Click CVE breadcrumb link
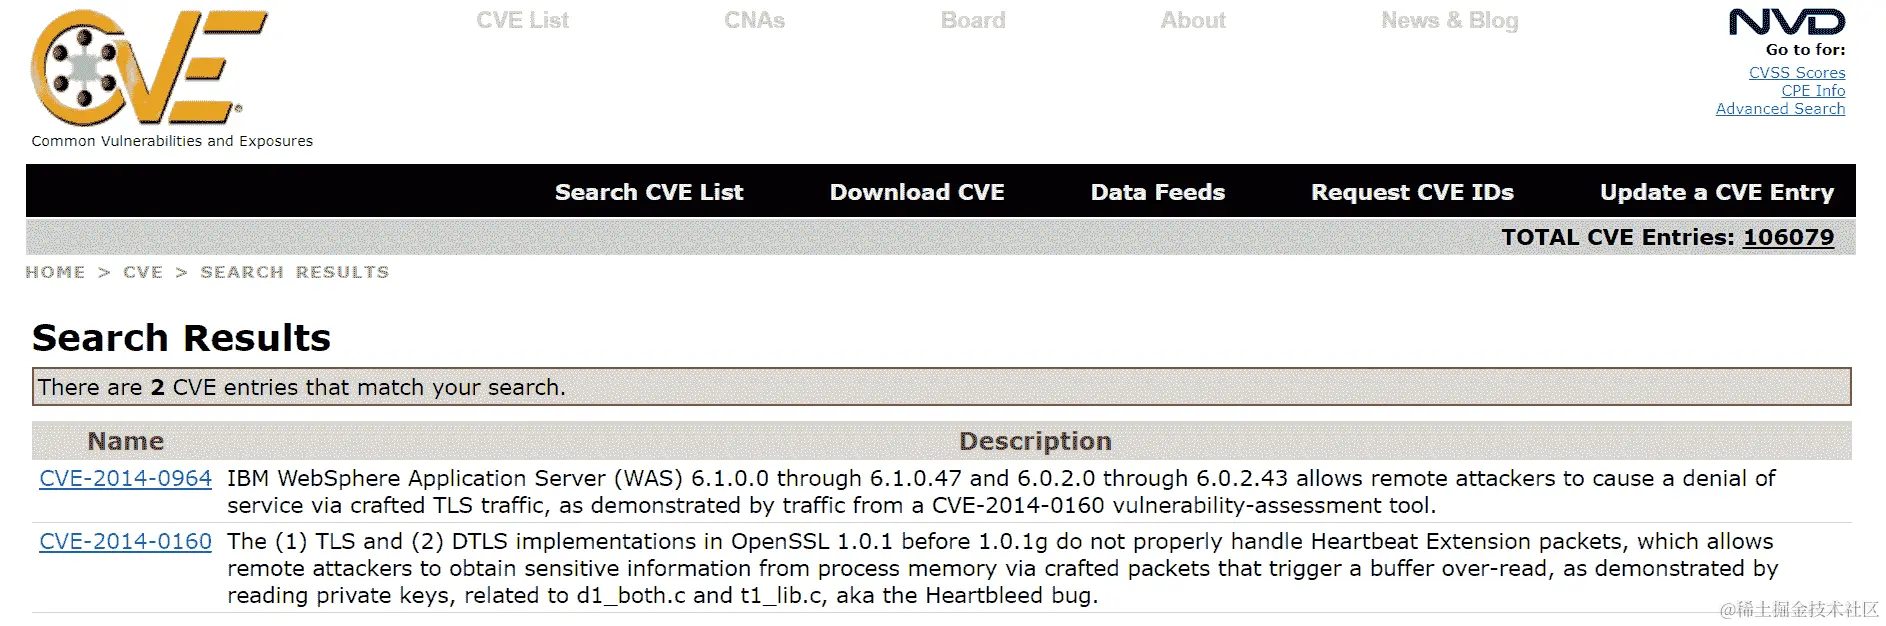This screenshot has width=1886, height=626. click(x=143, y=272)
